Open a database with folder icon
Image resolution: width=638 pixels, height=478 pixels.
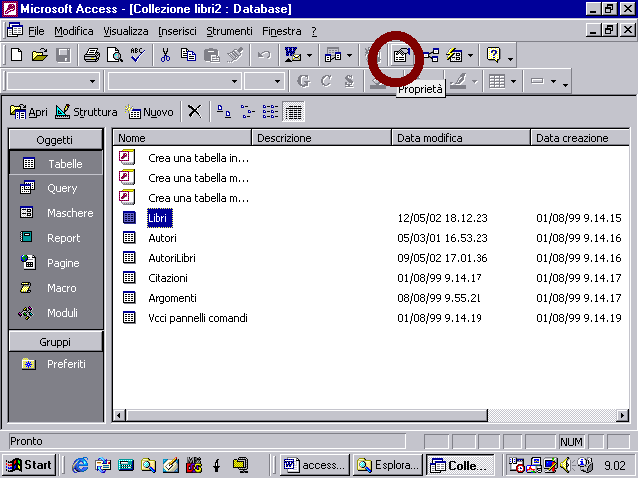39,55
